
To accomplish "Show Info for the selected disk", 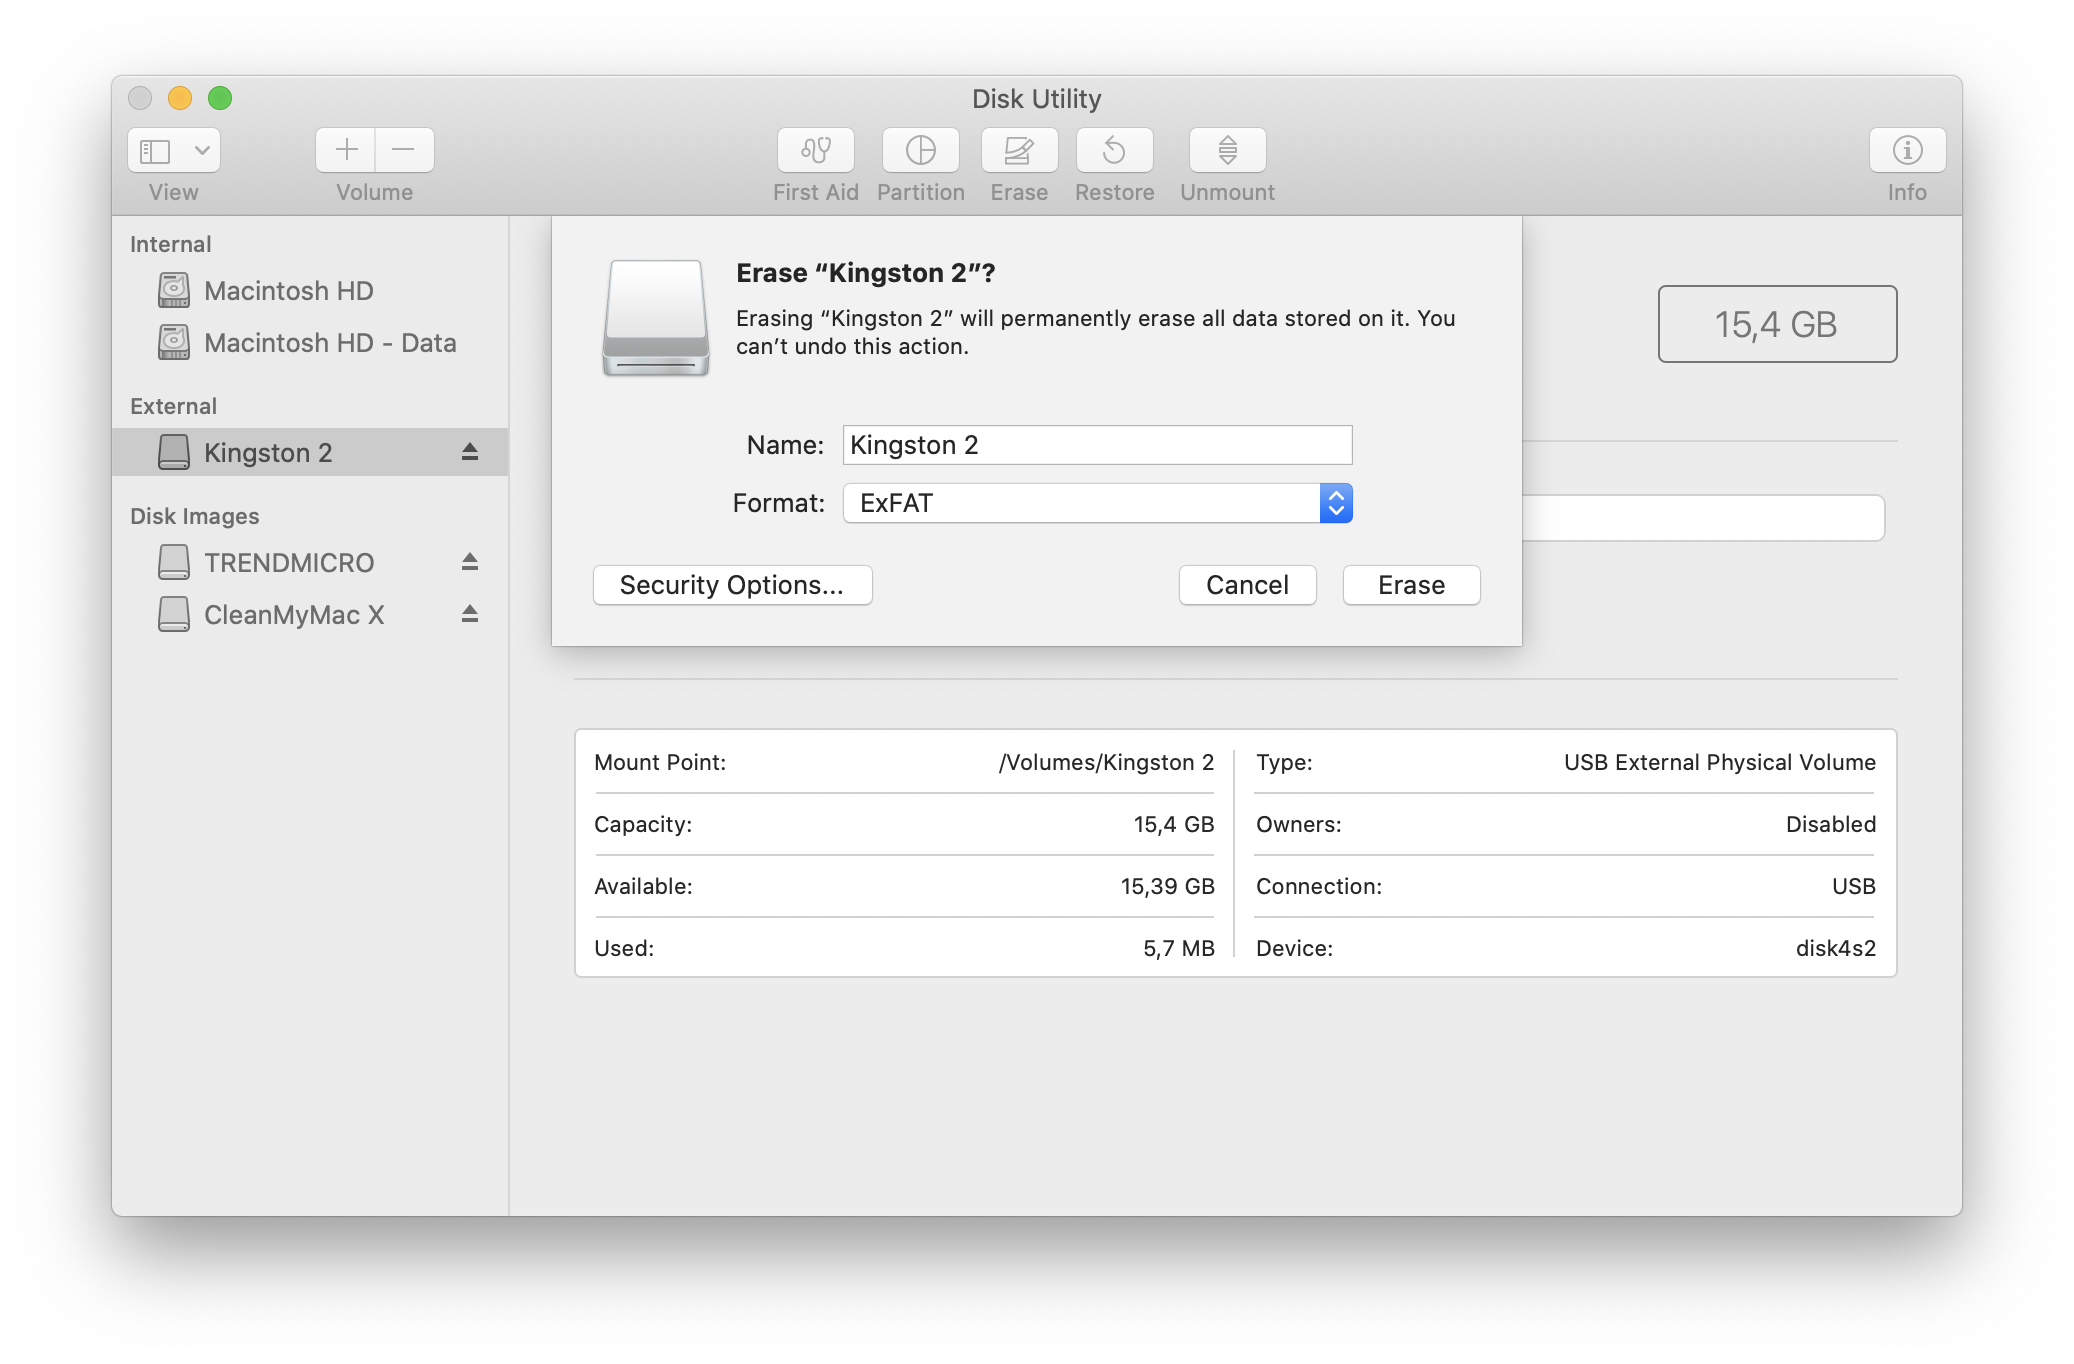I will coord(1906,150).
